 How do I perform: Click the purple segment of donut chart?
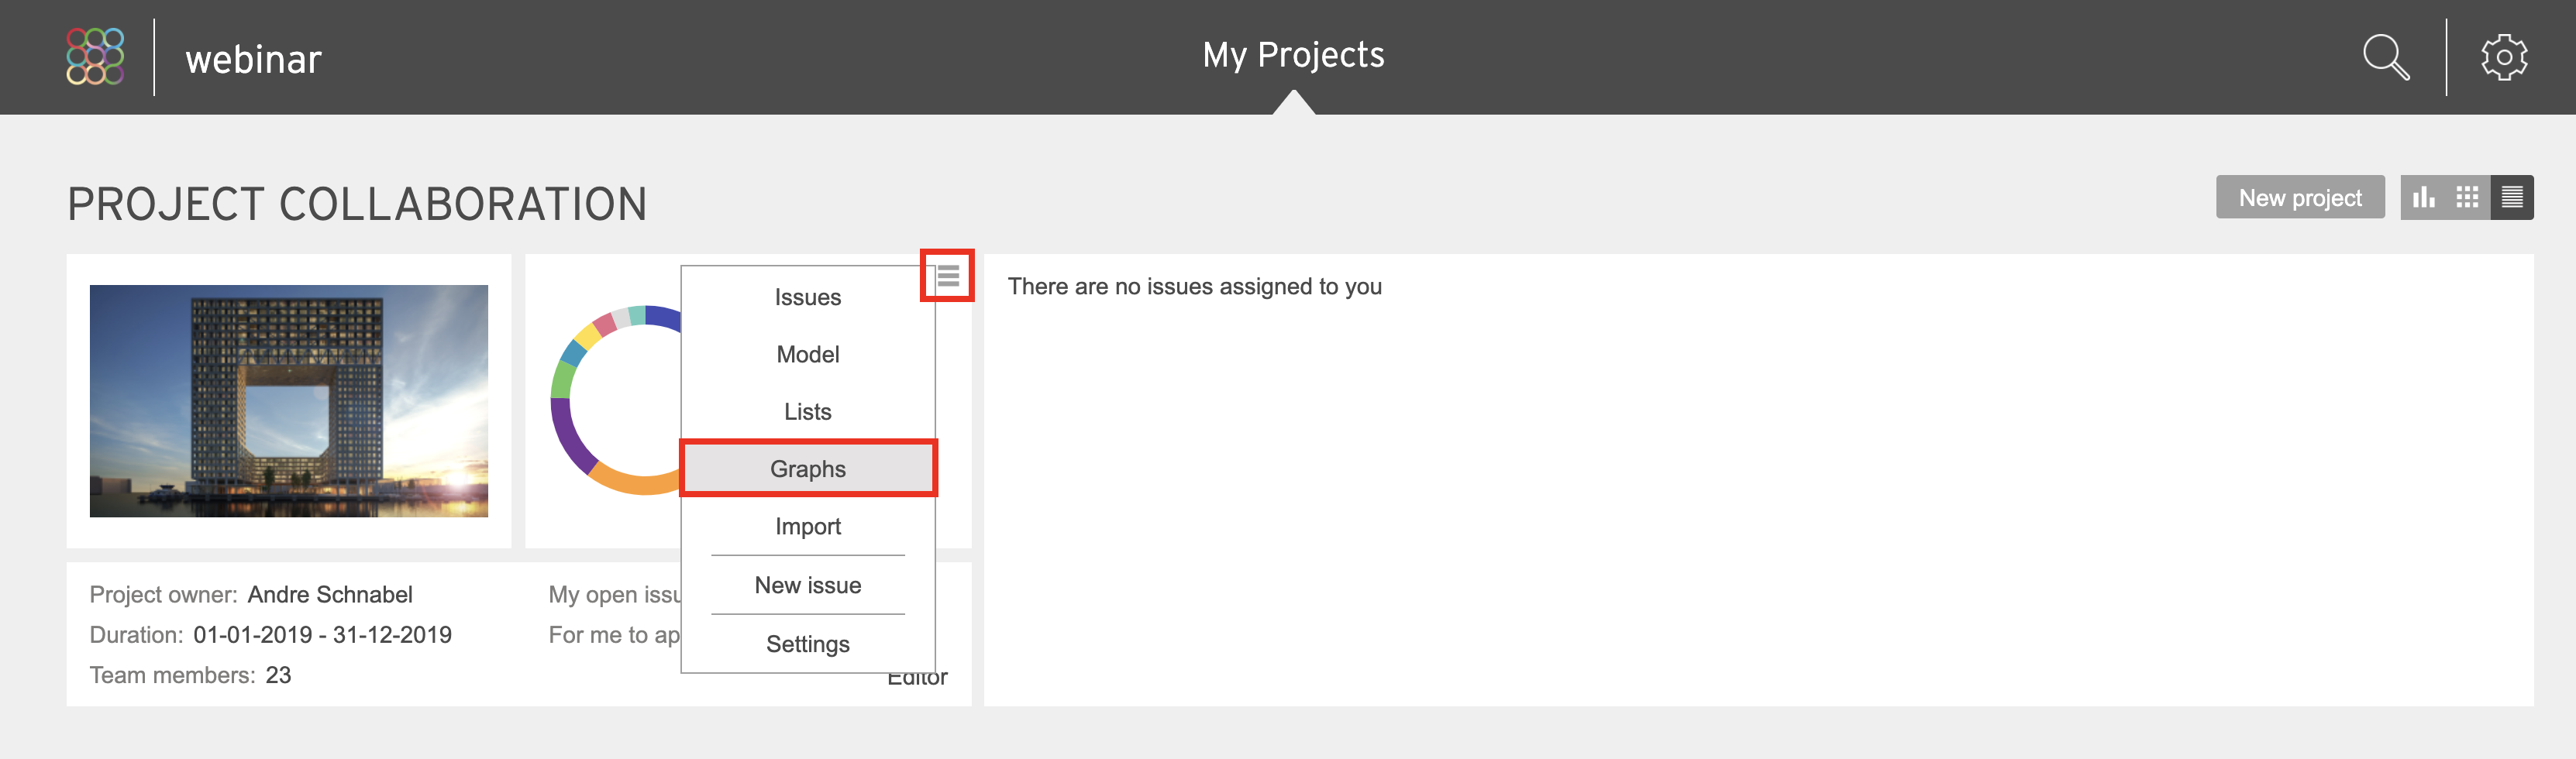coord(567,438)
